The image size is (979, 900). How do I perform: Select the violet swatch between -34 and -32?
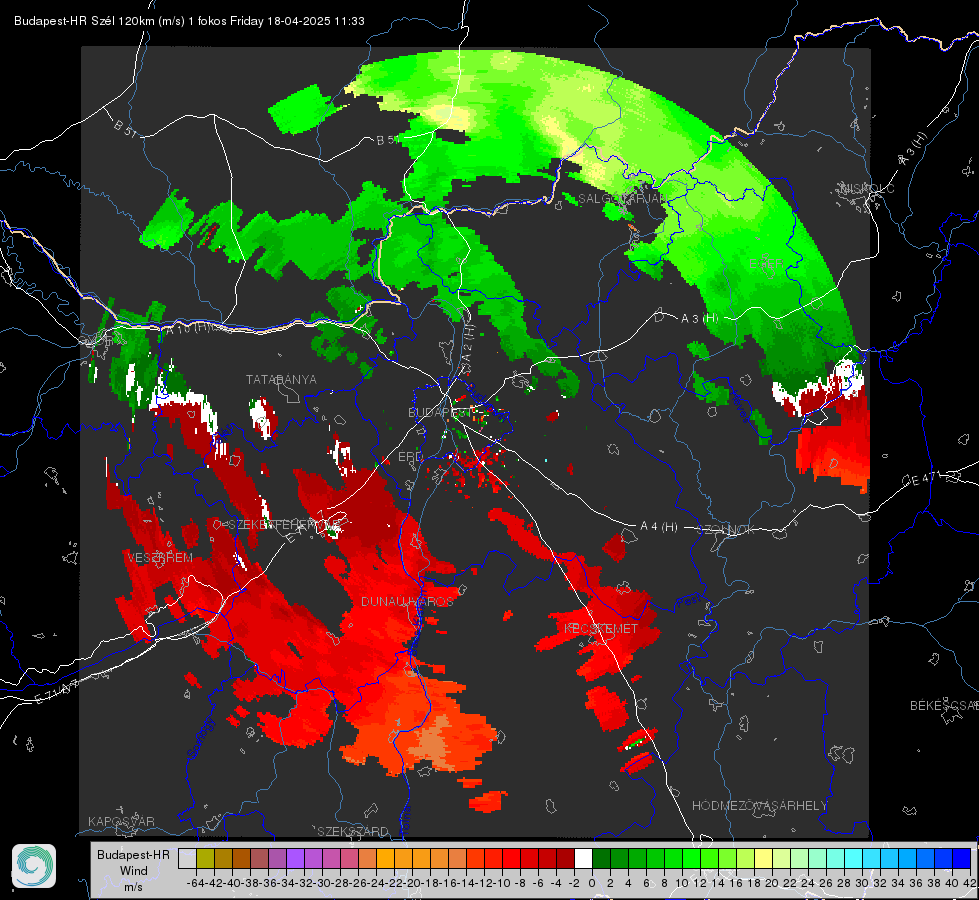[x=295, y=859]
